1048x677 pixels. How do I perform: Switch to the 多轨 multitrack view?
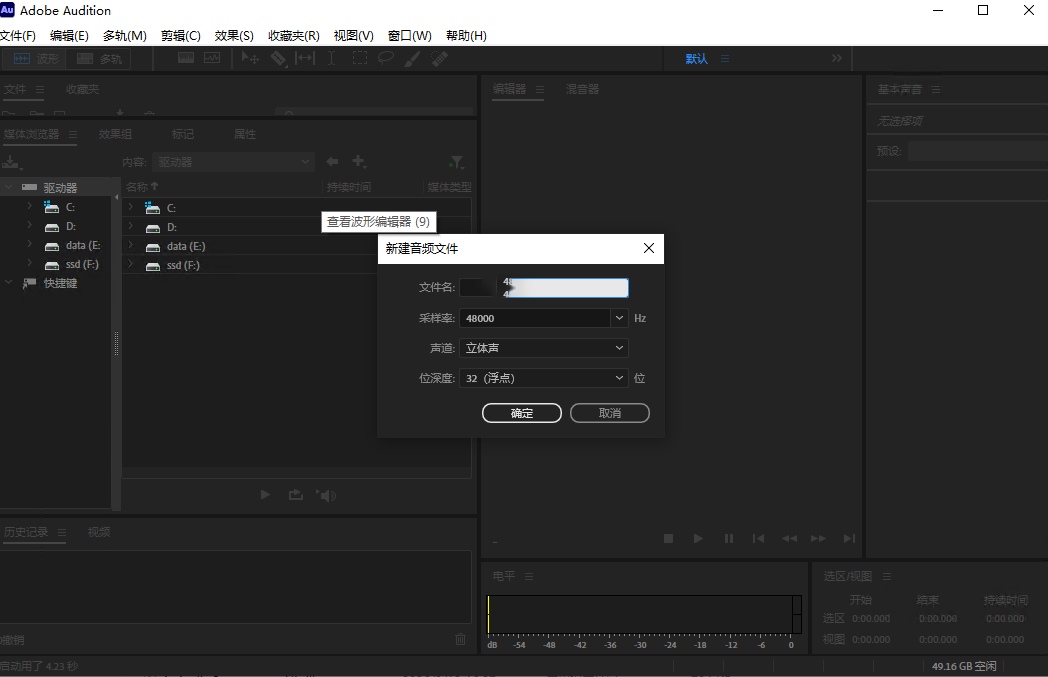99,59
